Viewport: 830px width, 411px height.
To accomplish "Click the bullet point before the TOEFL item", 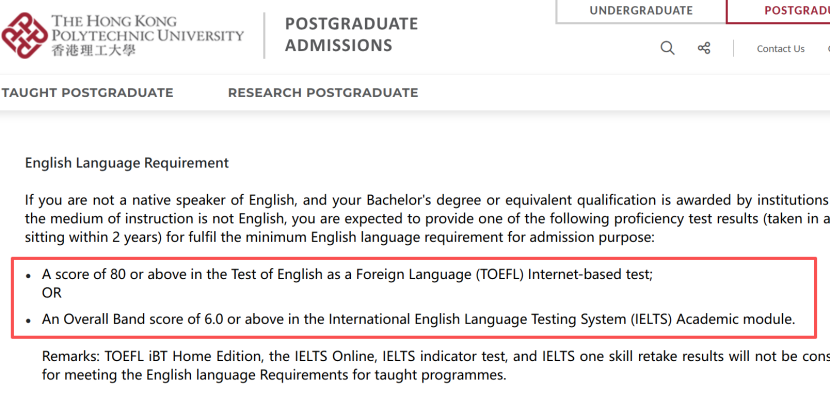I will pyautogui.click(x=28, y=276).
